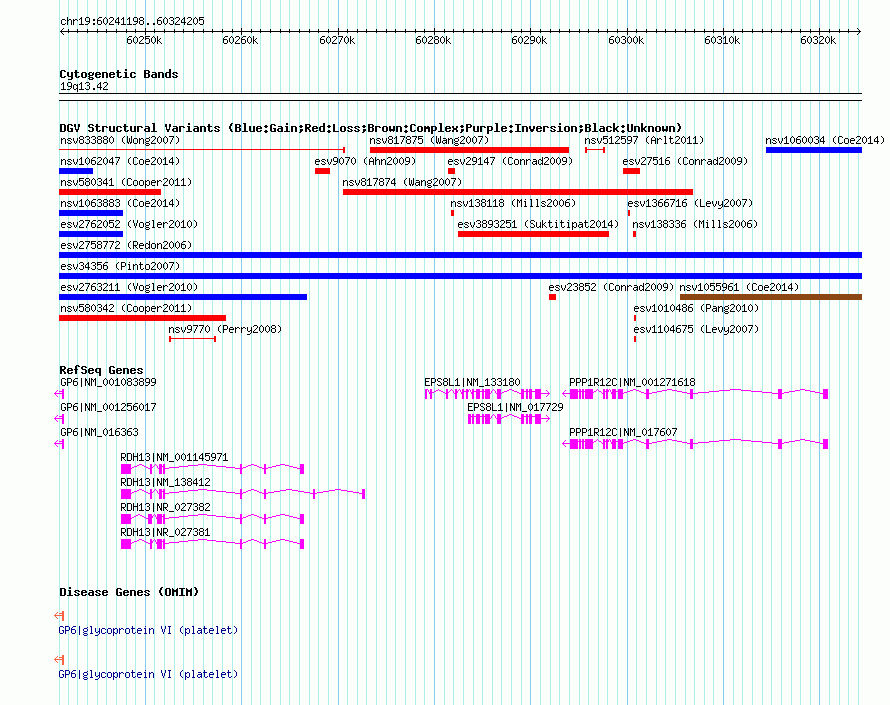
Task: Click nsv580341 (Cooper2011) variant label
Action: pyautogui.click(x=126, y=182)
